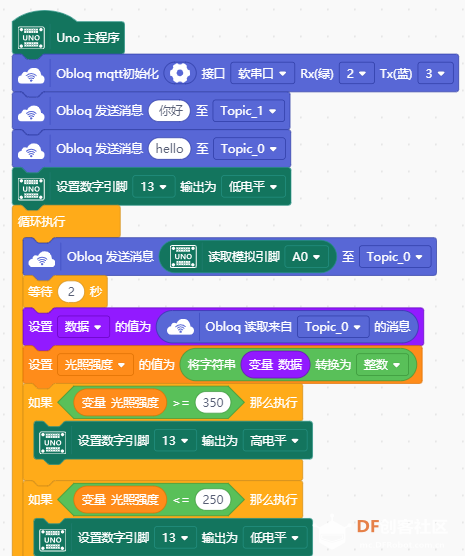Click UNO icon inside 读取模拟引脚 block
This screenshot has height=556, width=465.
(183, 256)
